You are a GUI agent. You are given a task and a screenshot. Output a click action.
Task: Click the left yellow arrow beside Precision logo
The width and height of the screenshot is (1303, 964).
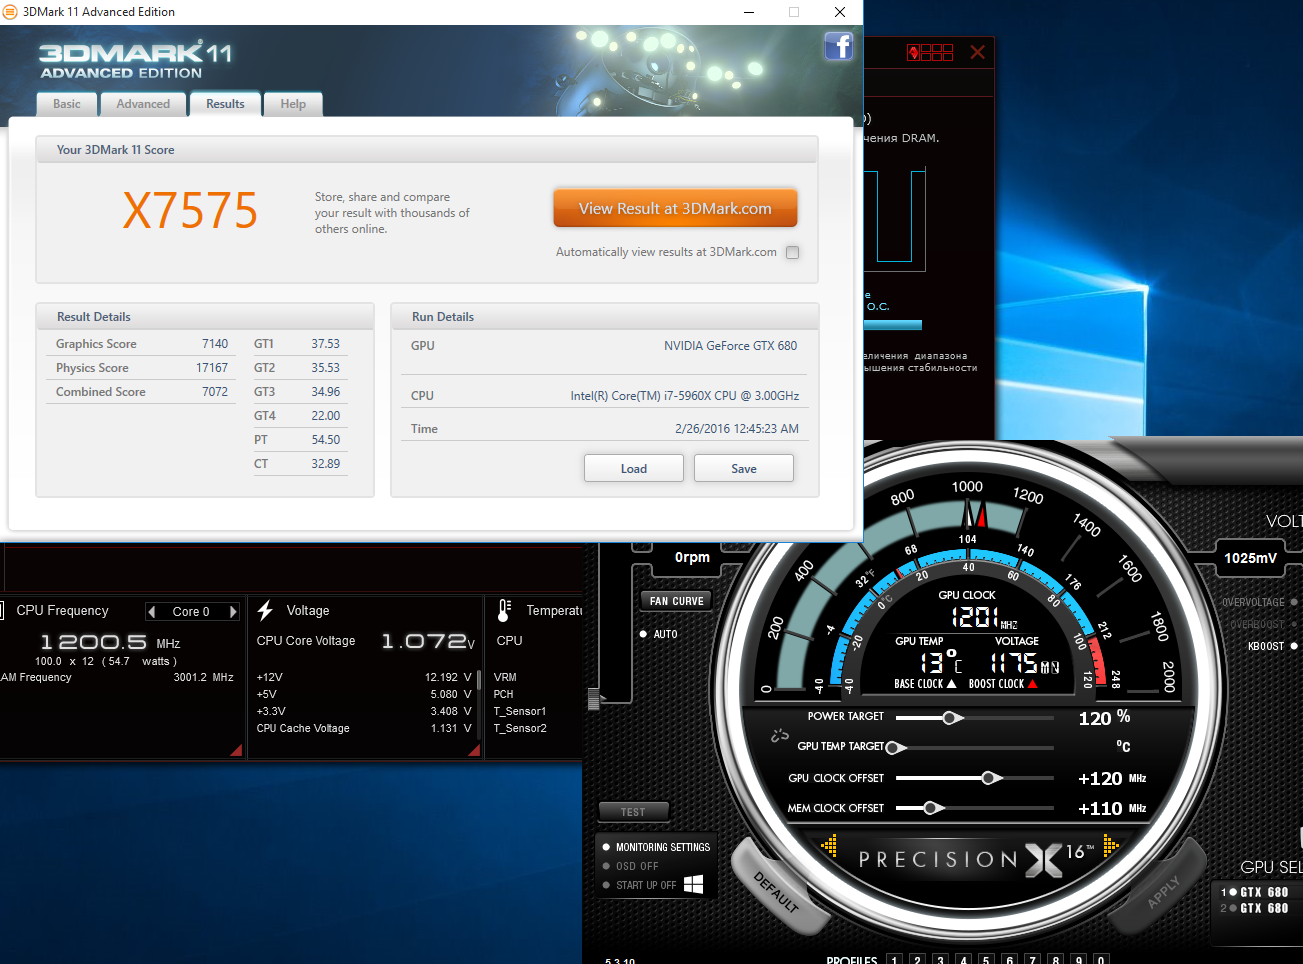829,846
